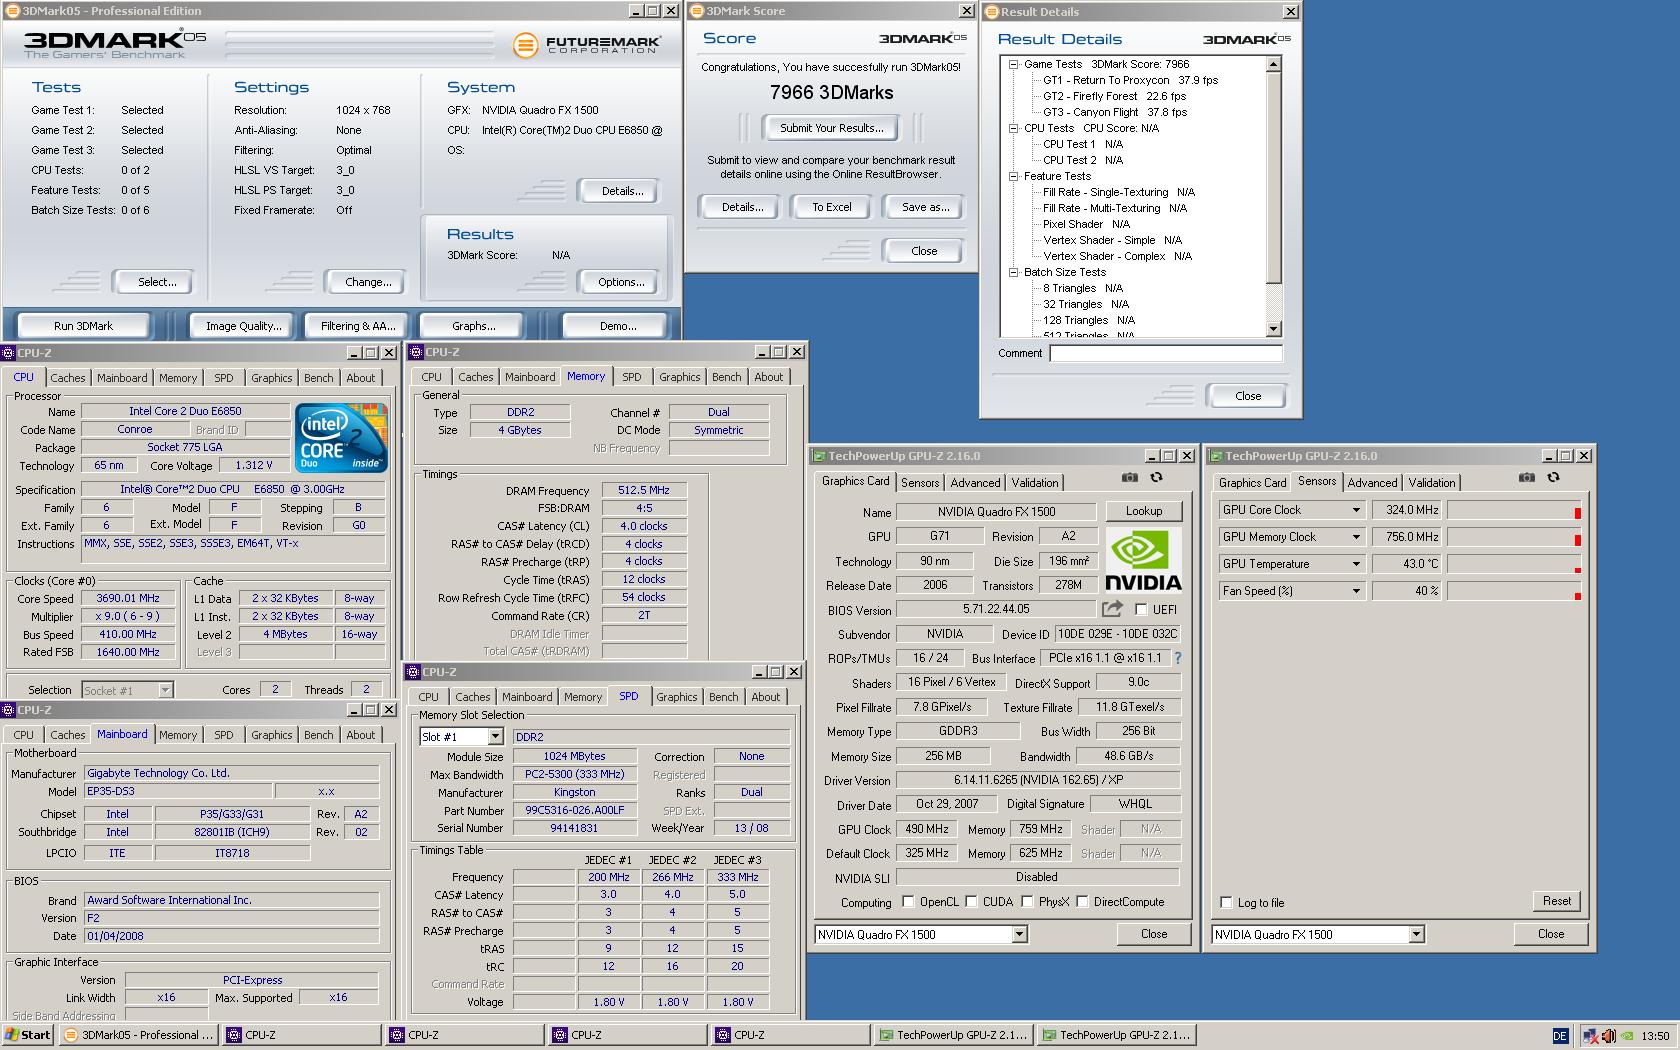Click the scroll up arrow in Result Details
The height and width of the screenshot is (1050, 1680).
click(x=1273, y=64)
